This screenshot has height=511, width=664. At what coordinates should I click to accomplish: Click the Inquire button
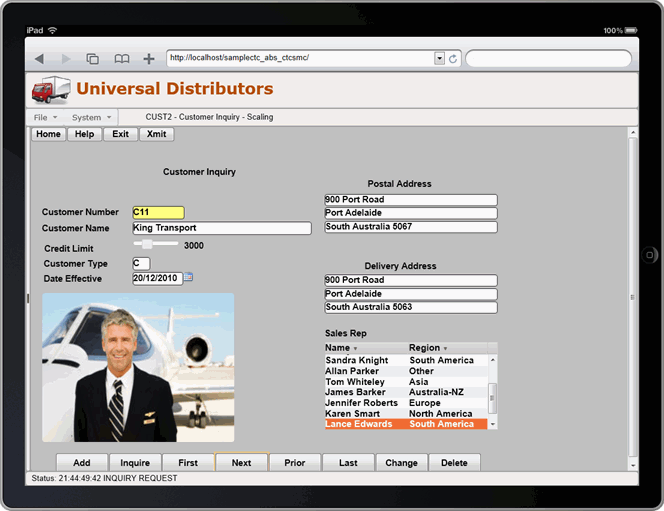135,463
